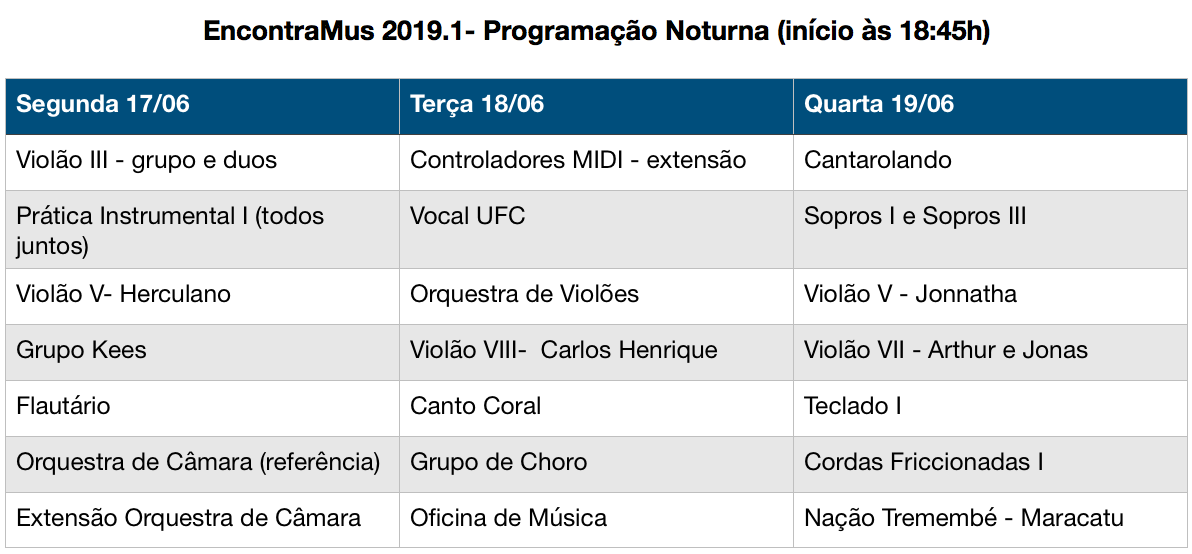Click the Canto Coral cell
Screen dimensions: 1192x554
[596, 408]
